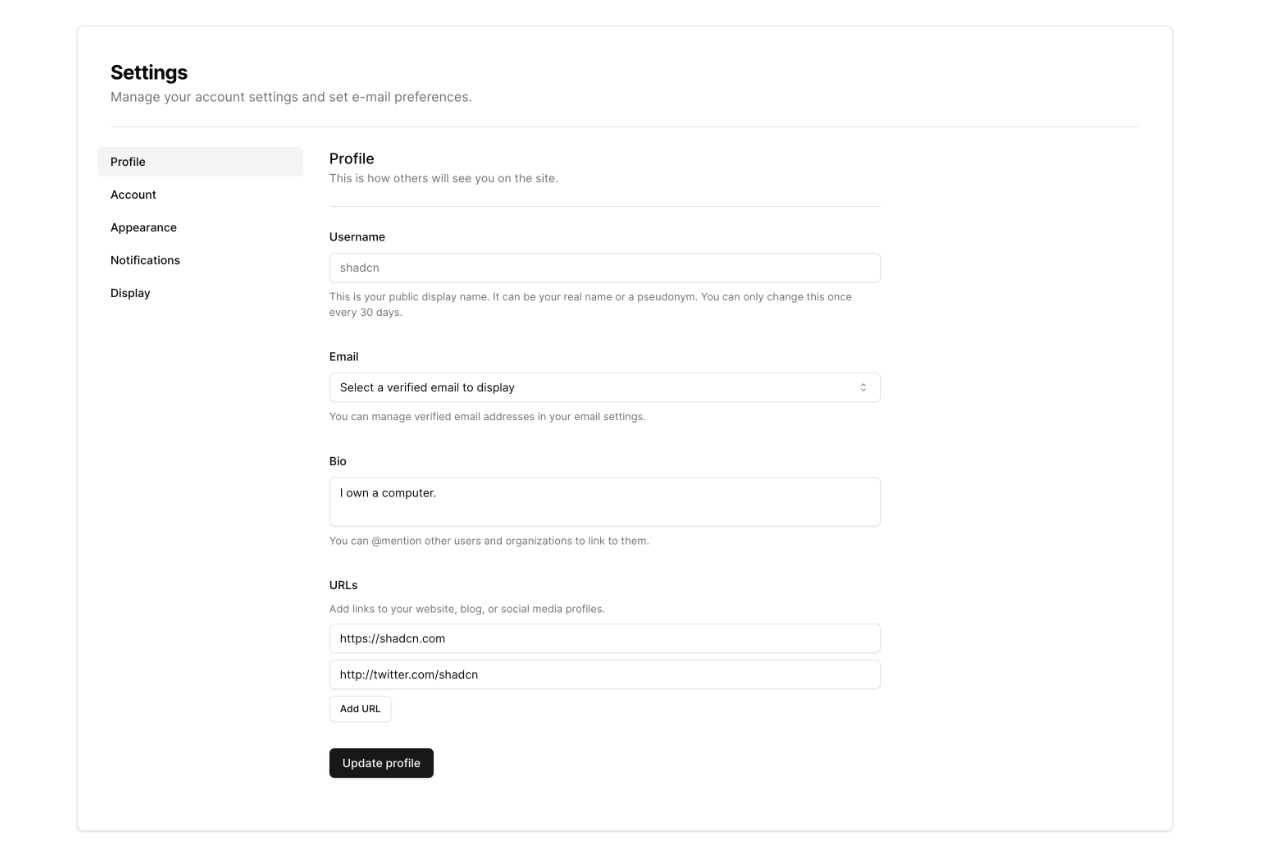
Task: Click the Email field label
Action: click(x=343, y=357)
